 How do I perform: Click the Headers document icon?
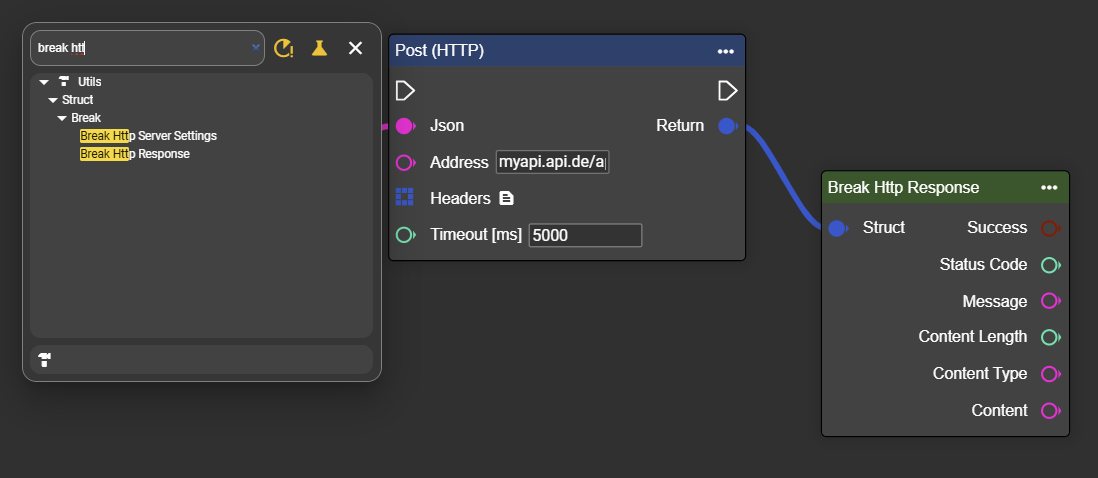click(x=506, y=198)
